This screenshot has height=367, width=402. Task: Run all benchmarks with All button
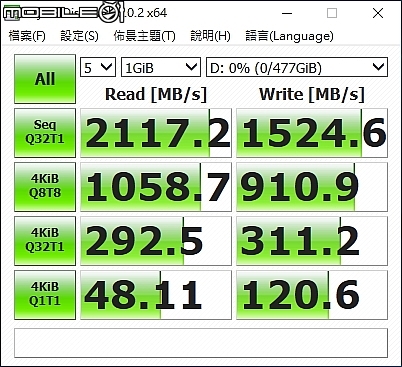[45, 79]
